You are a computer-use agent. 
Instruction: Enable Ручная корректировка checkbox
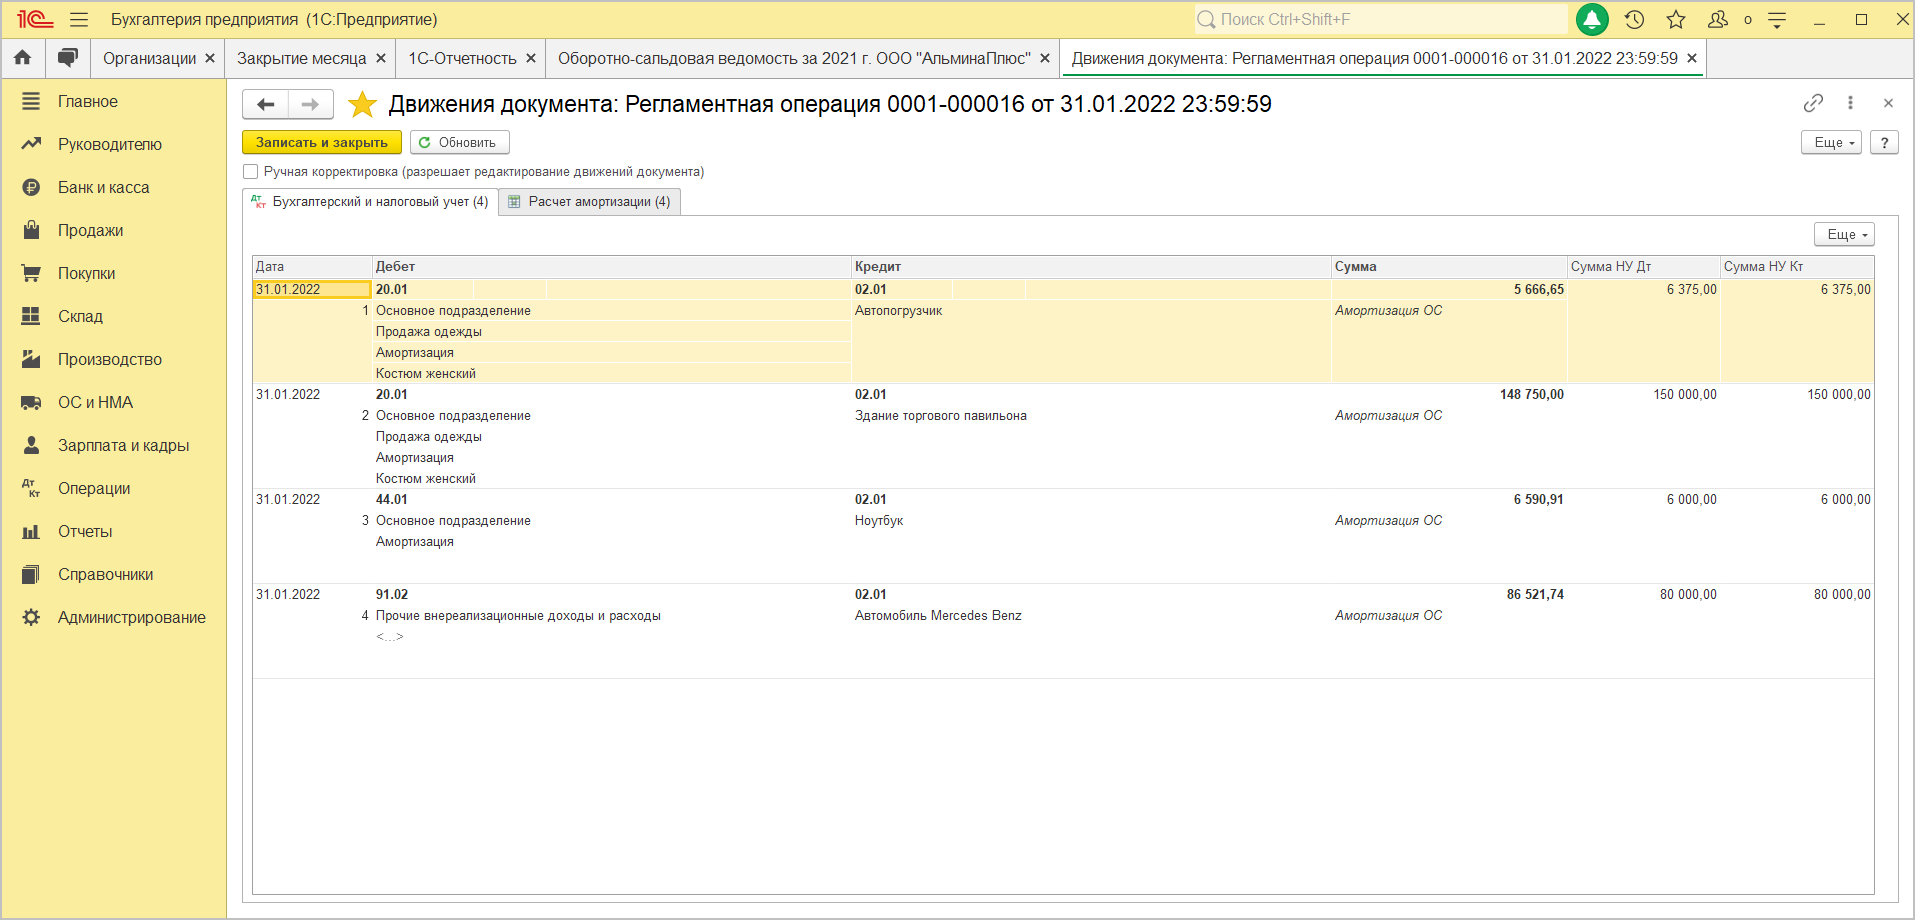(x=251, y=172)
